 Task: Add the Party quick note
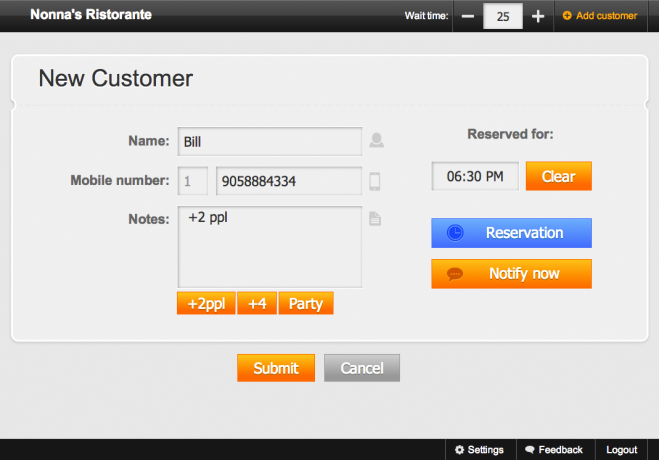(305, 304)
